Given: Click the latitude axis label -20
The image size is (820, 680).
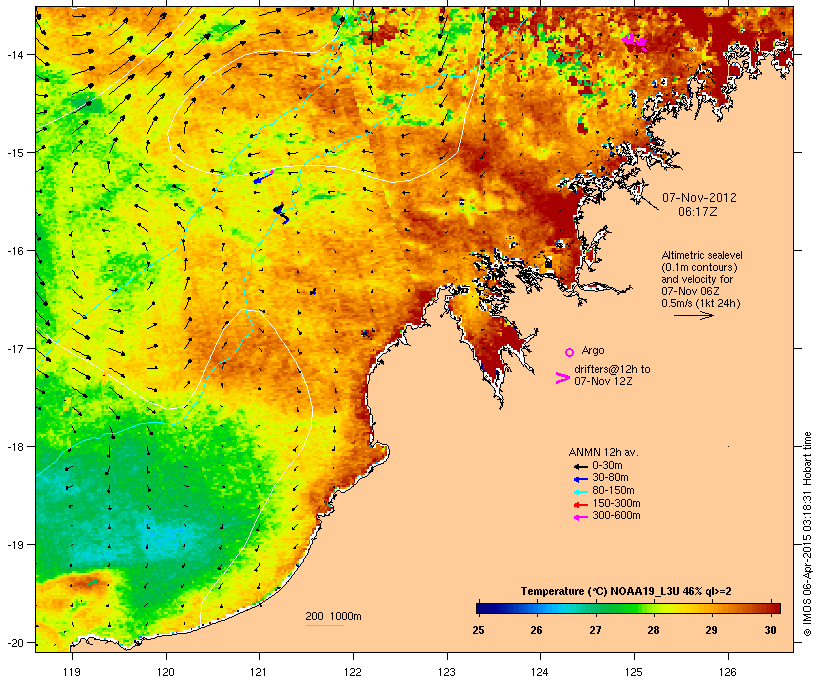Looking at the screenshot, I should coord(15,642).
